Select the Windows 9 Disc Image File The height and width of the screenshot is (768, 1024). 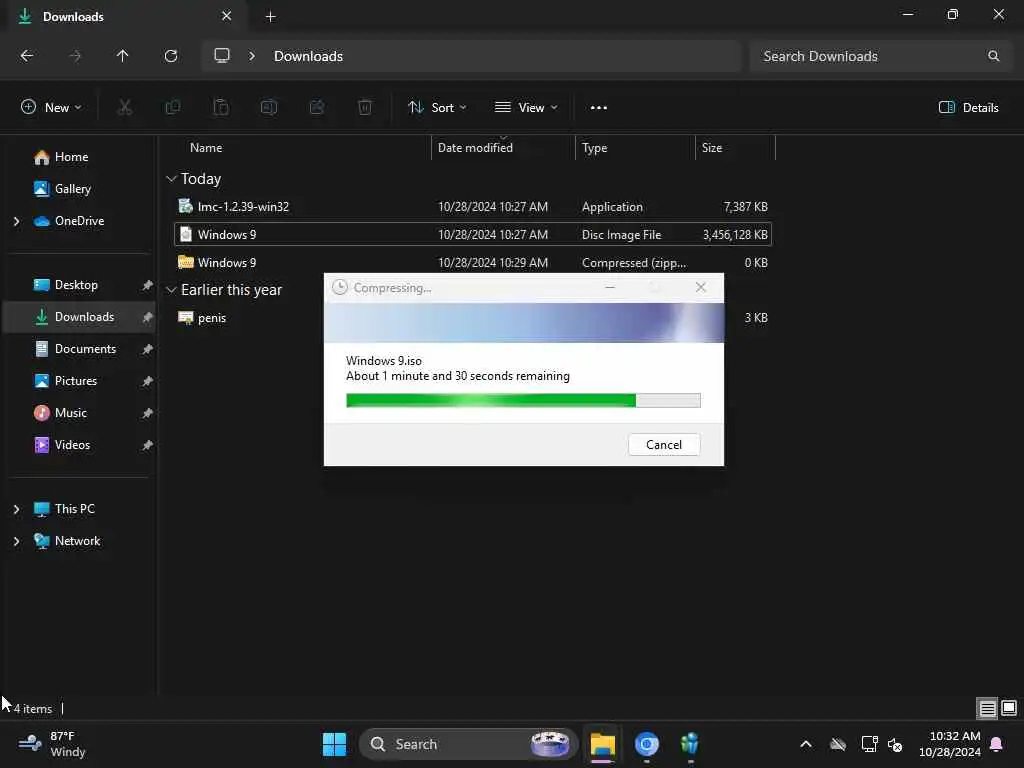coord(473,234)
